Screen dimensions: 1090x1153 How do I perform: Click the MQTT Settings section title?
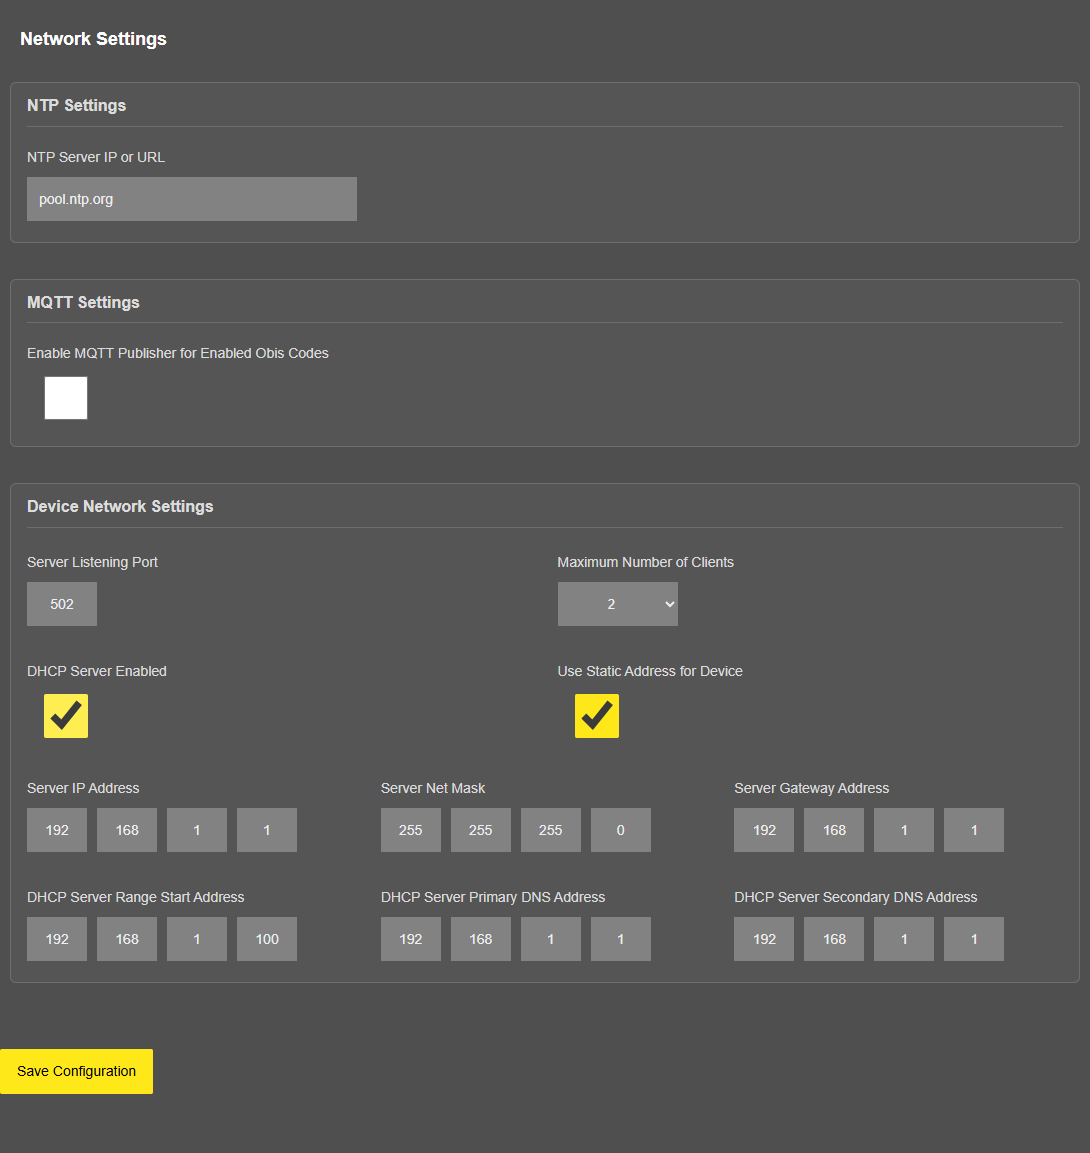coord(83,302)
